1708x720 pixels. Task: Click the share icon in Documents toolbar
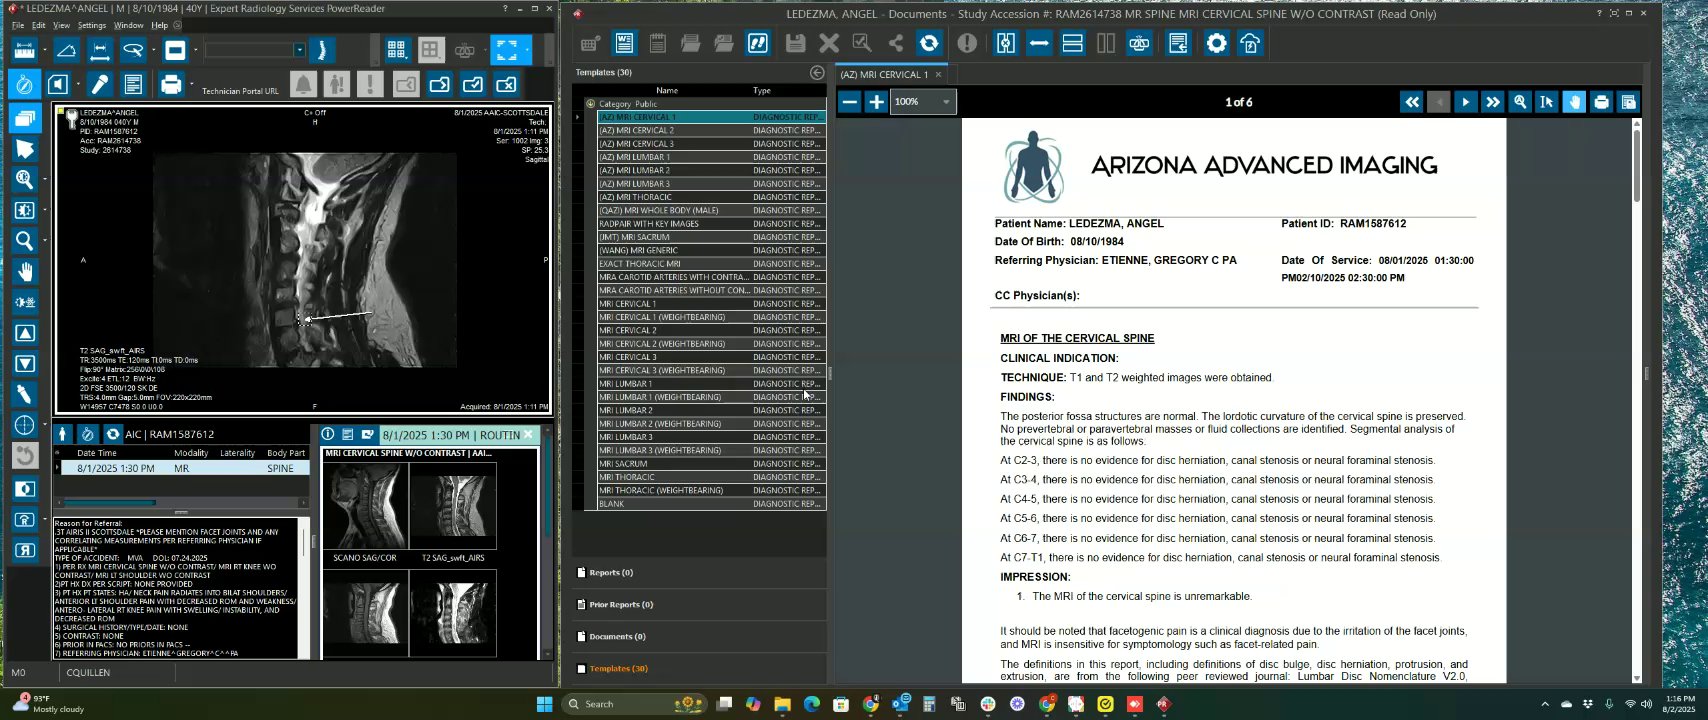click(x=895, y=43)
